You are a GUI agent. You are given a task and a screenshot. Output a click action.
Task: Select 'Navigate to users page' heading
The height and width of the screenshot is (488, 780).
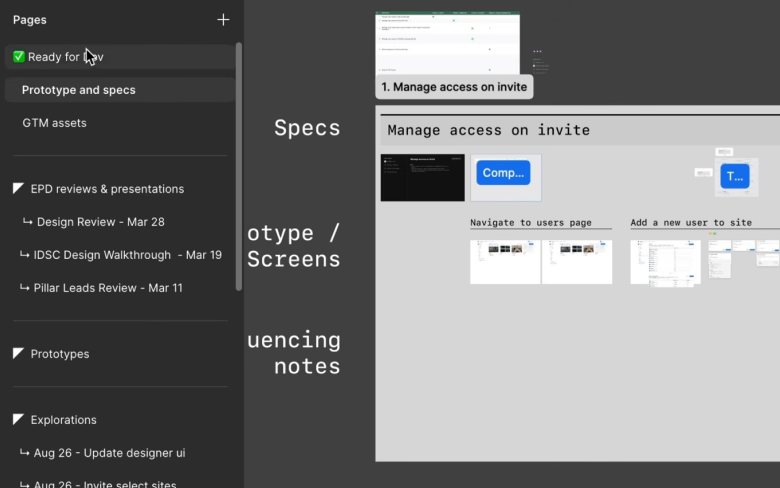pyautogui.click(x=531, y=222)
